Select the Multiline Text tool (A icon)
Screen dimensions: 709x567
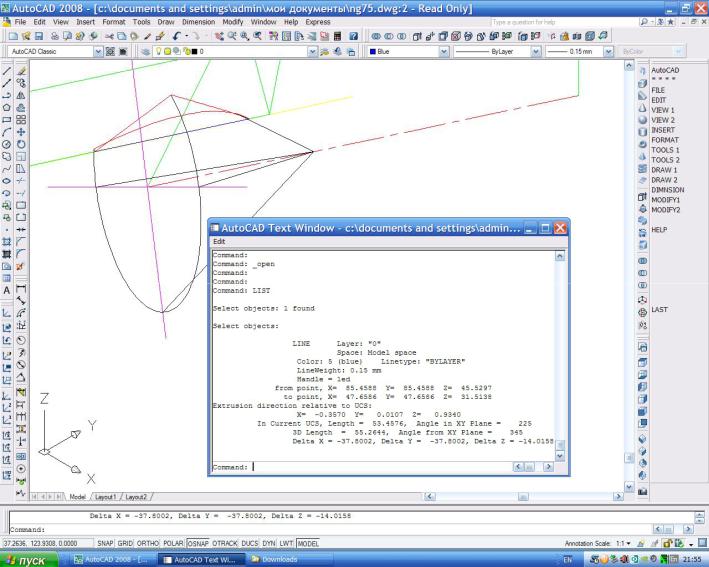(x=6, y=290)
